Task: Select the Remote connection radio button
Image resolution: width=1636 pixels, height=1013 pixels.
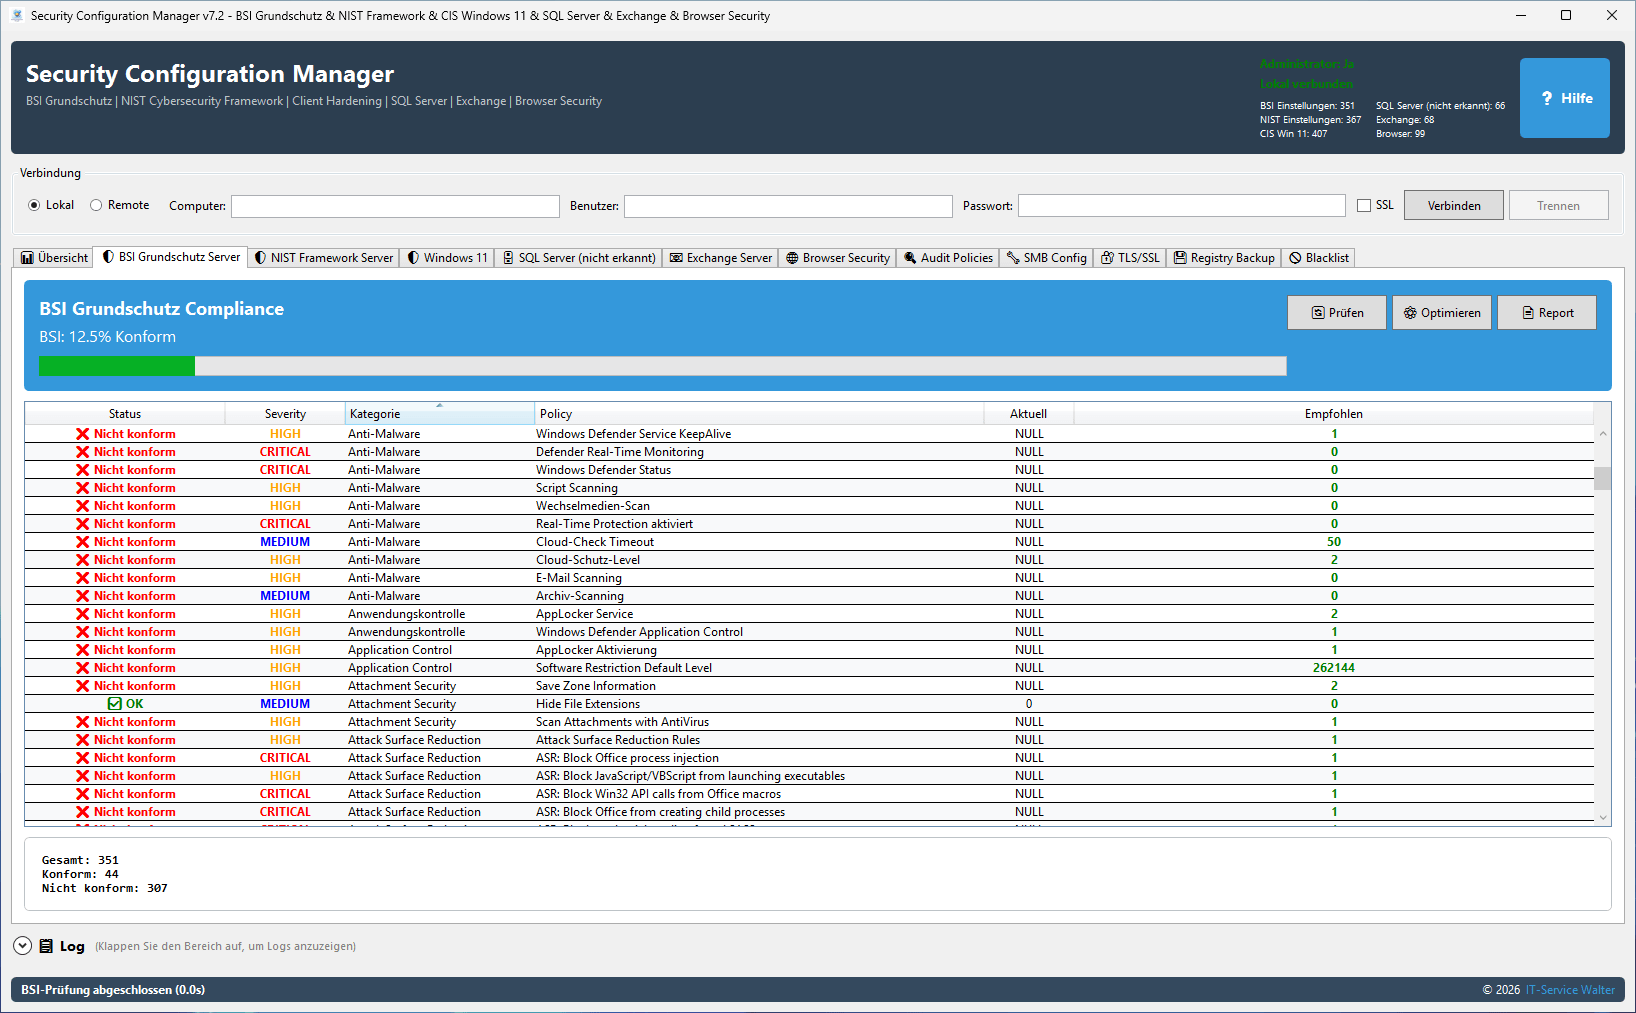Action: (97, 205)
